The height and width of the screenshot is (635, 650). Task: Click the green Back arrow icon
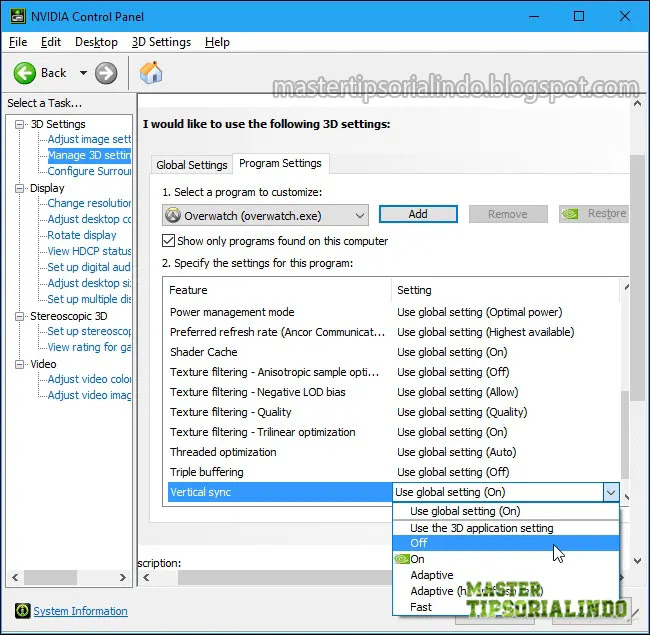(x=24, y=73)
